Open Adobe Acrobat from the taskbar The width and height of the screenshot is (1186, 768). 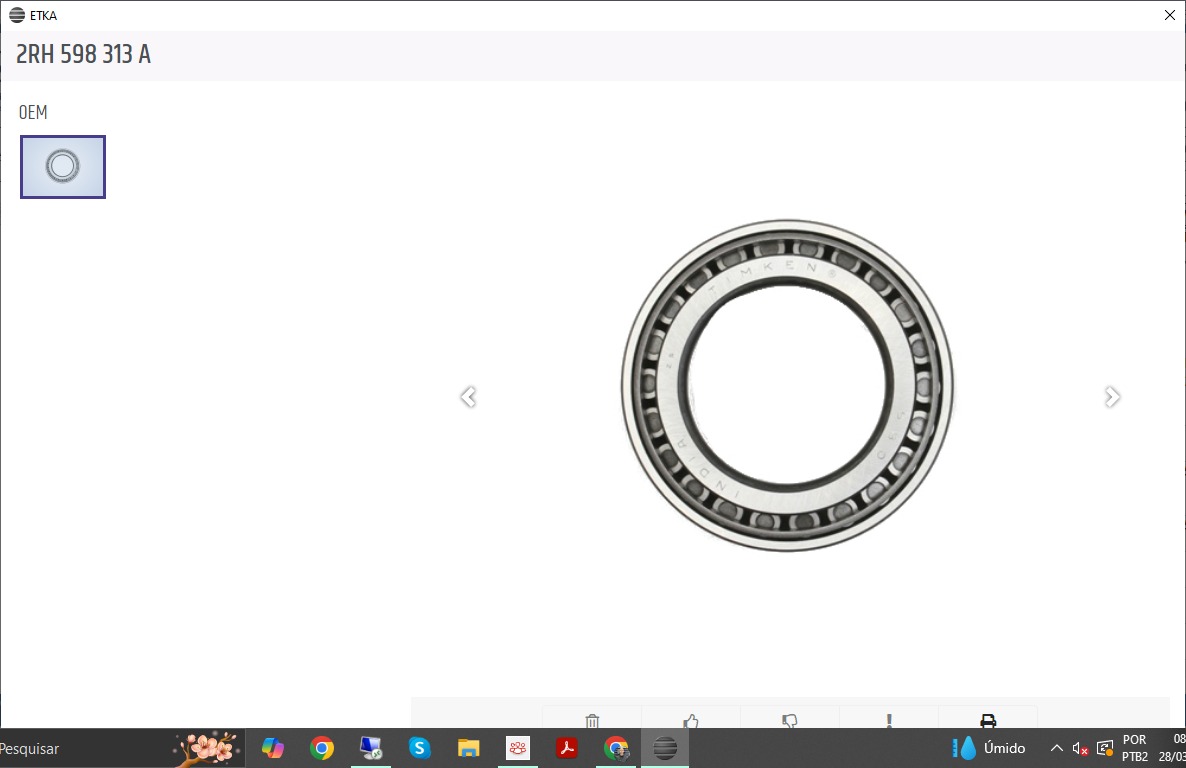coord(567,748)
